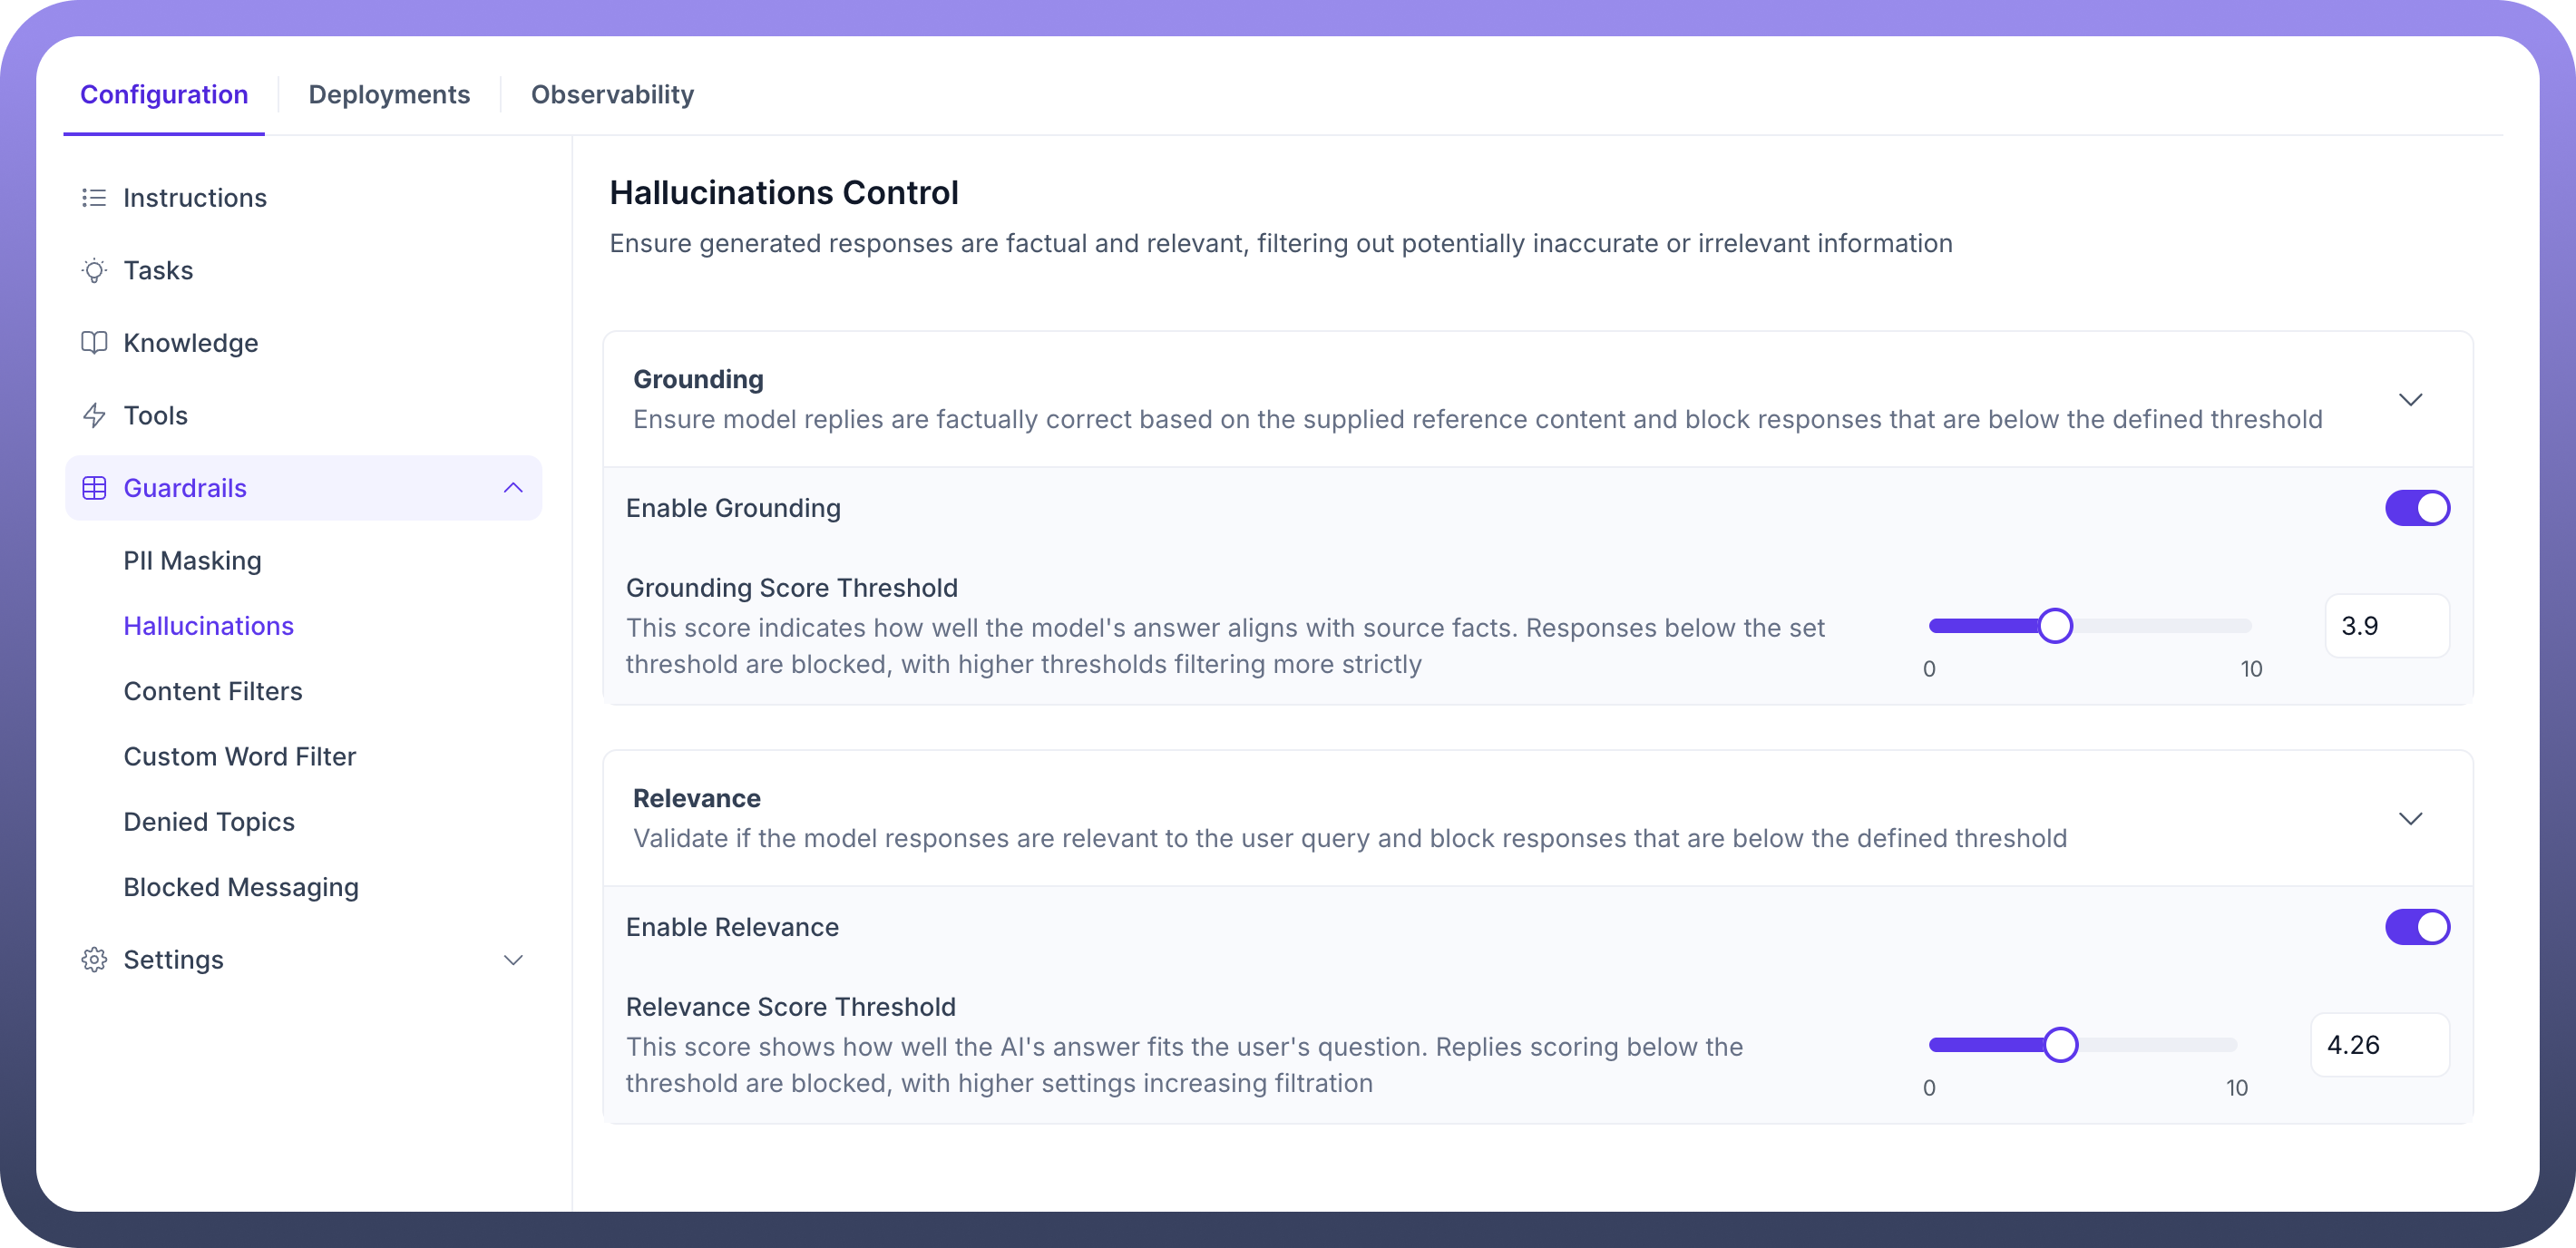Open the PII Masking page
This screenshot has height=1248, width=2576.
pos(193,561)
